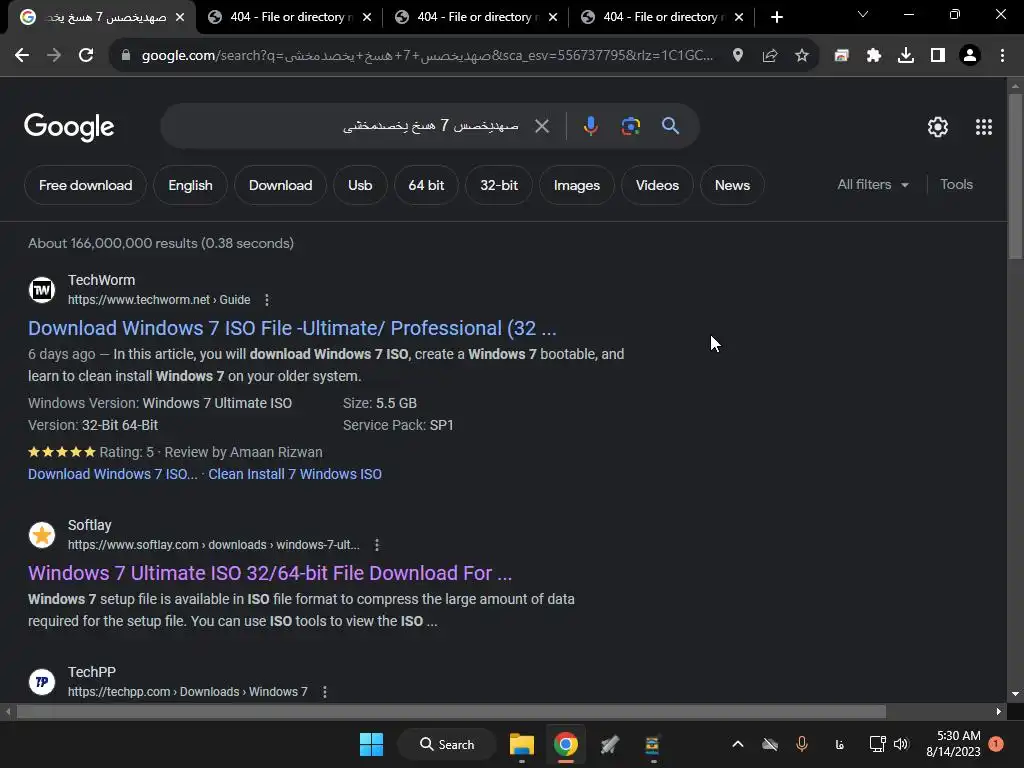
Task: Switch to Images results
Action: coord(577,185)
